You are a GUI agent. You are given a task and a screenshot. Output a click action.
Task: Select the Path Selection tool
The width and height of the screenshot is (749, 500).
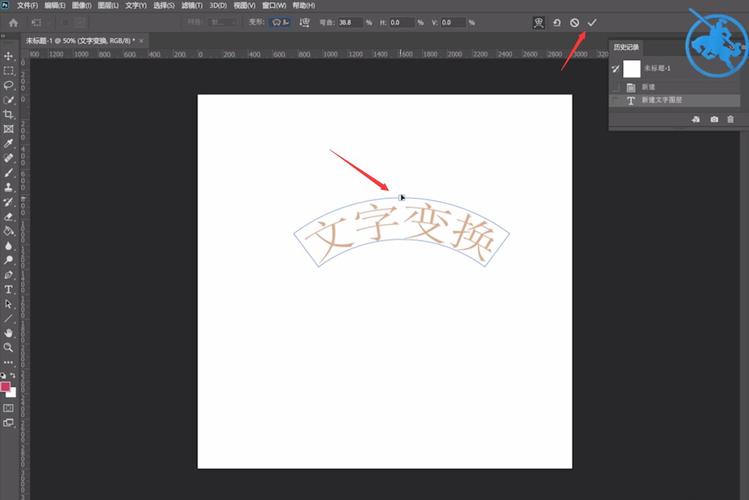9,304
